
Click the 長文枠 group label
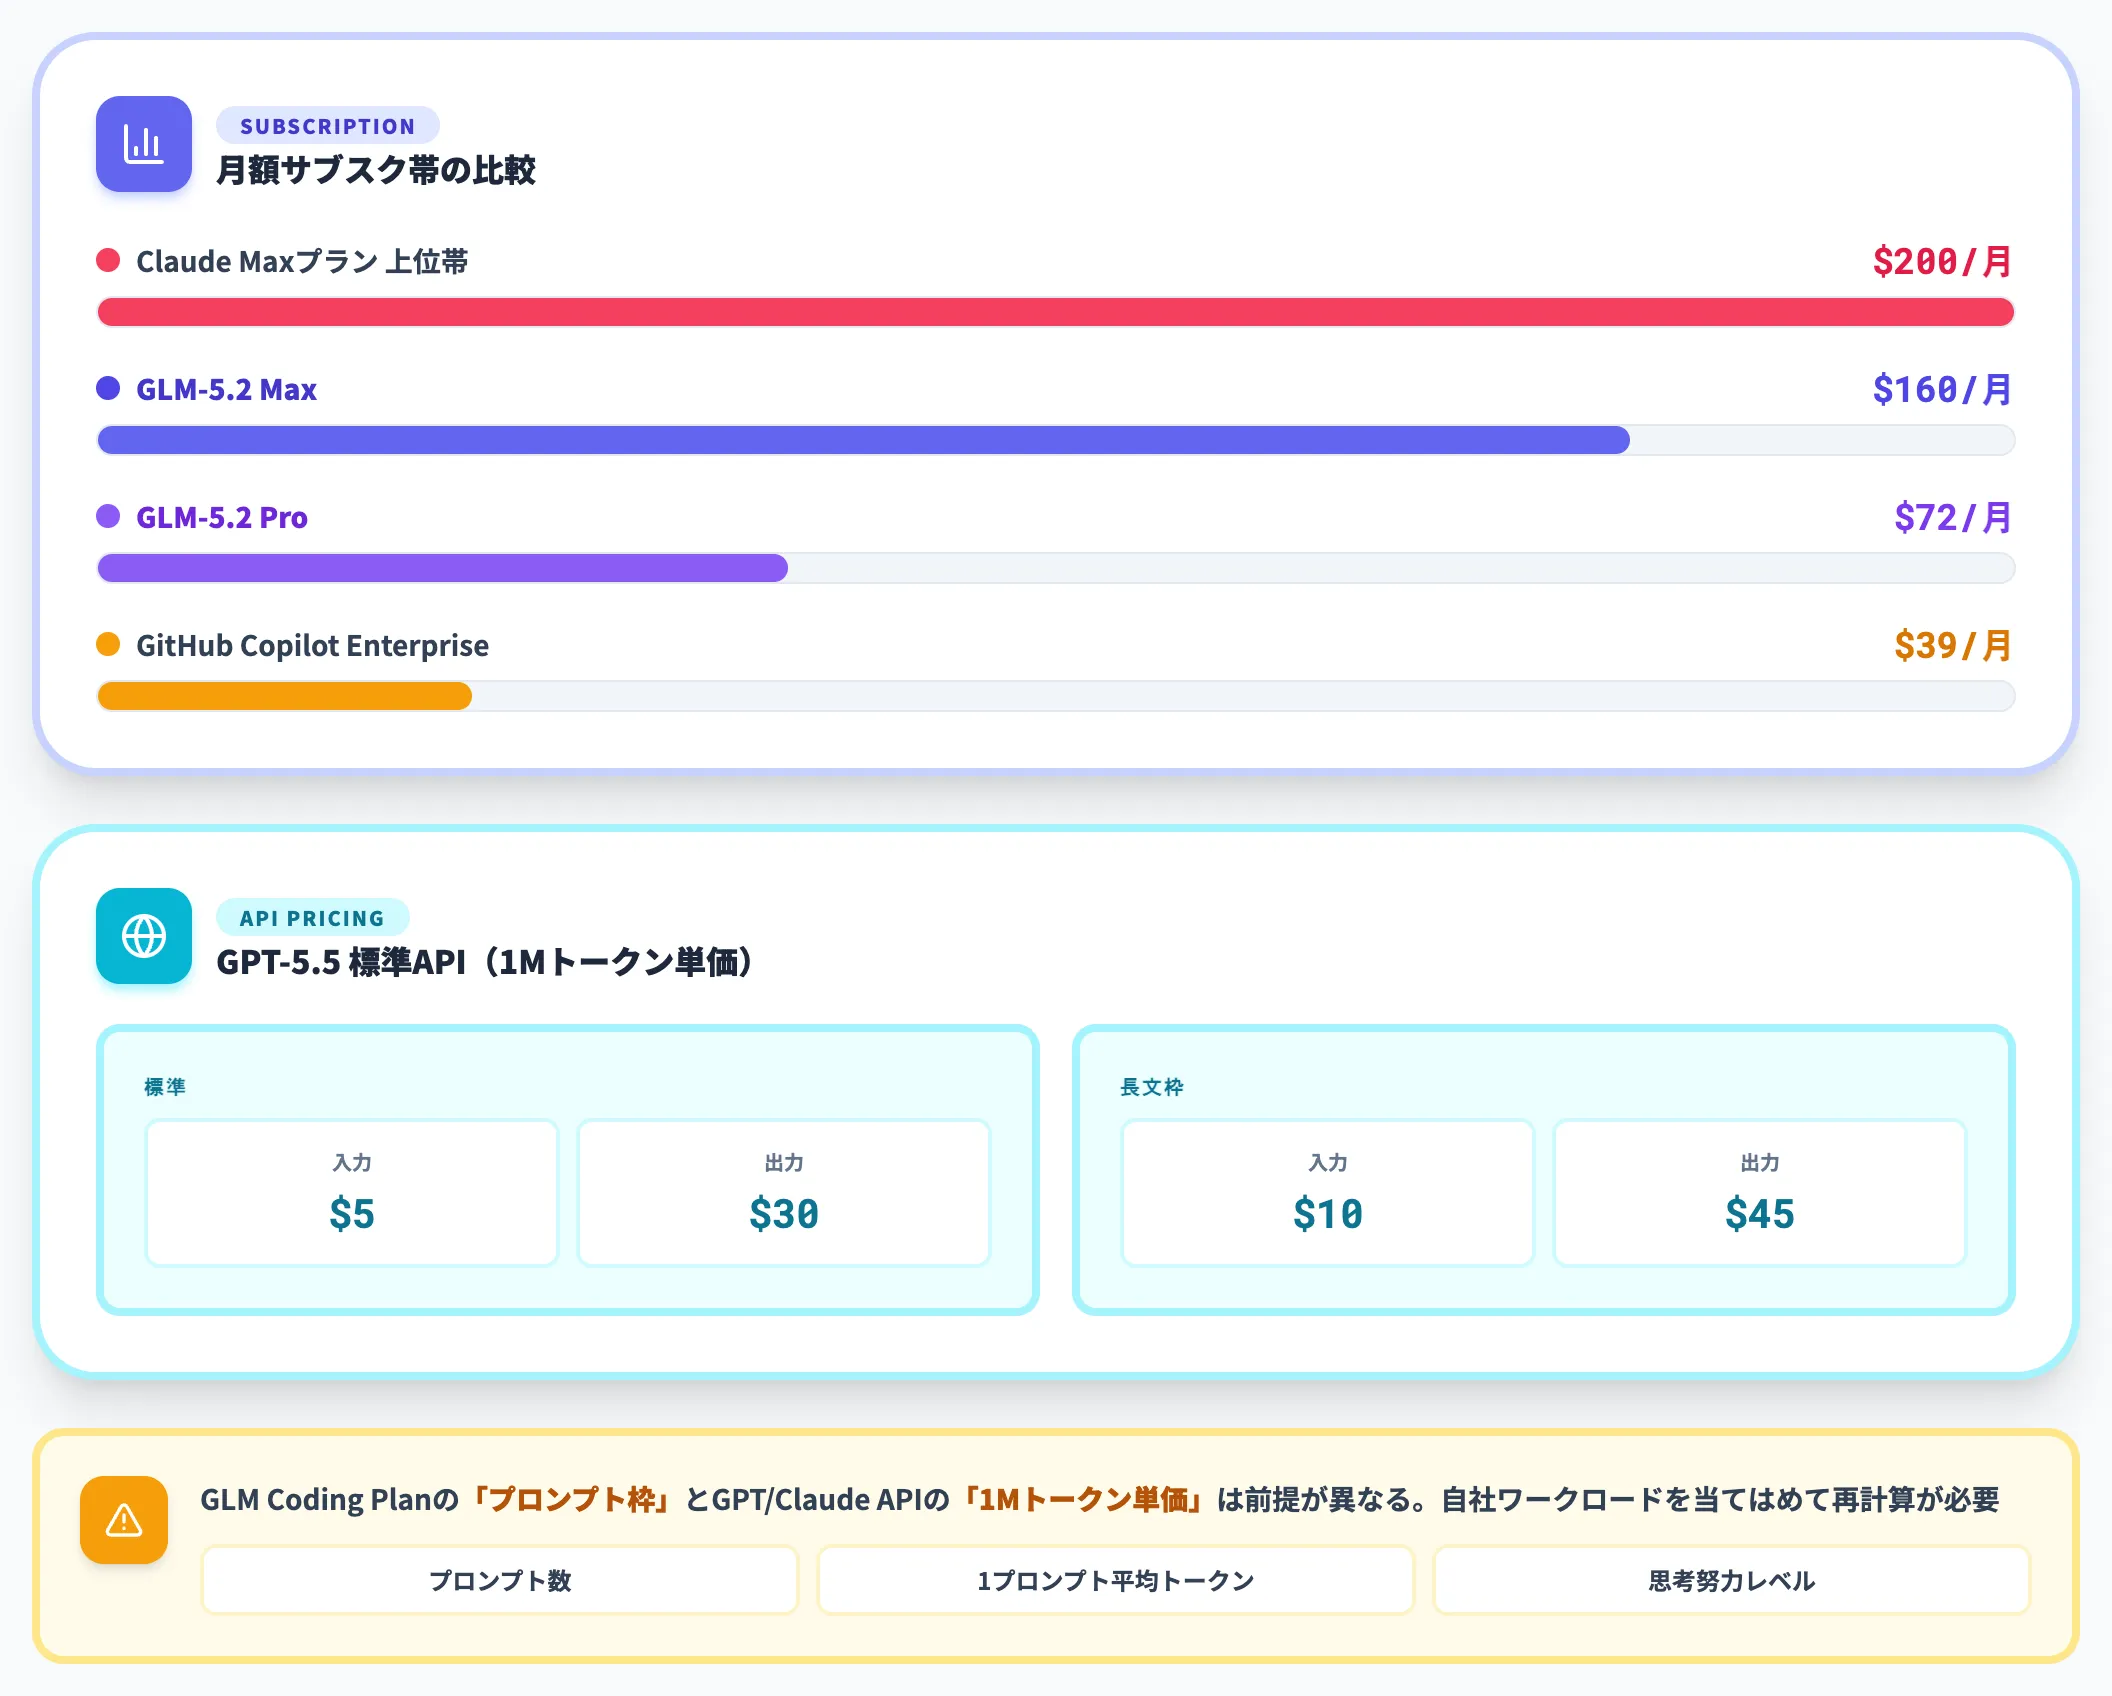click(1152, 1087)
